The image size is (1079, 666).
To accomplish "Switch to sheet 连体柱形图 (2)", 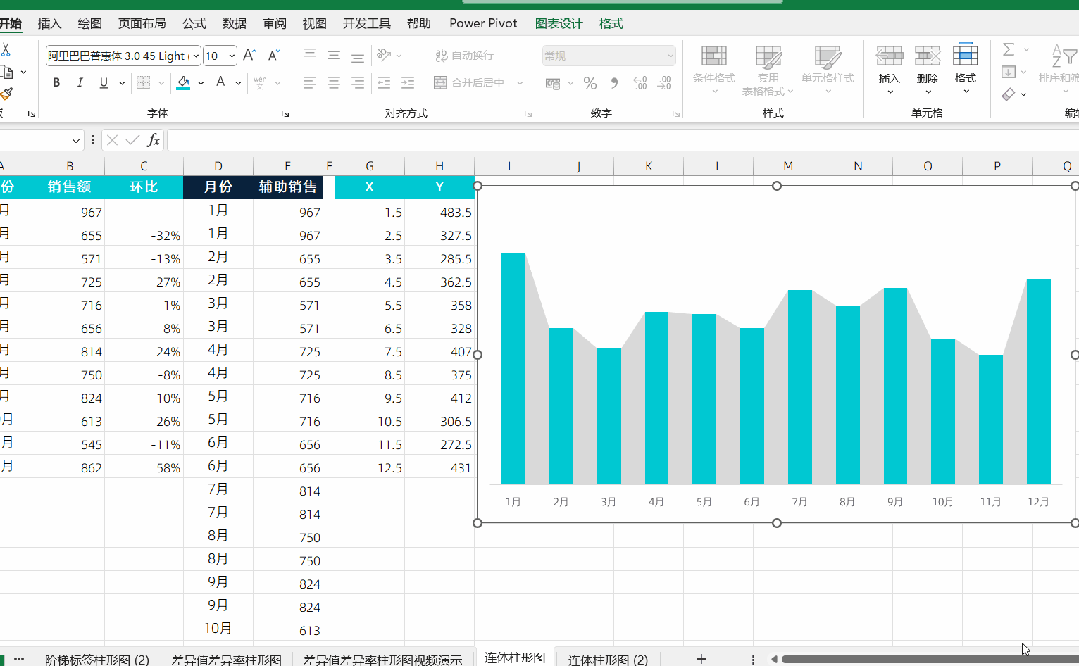I will point(608,659).
